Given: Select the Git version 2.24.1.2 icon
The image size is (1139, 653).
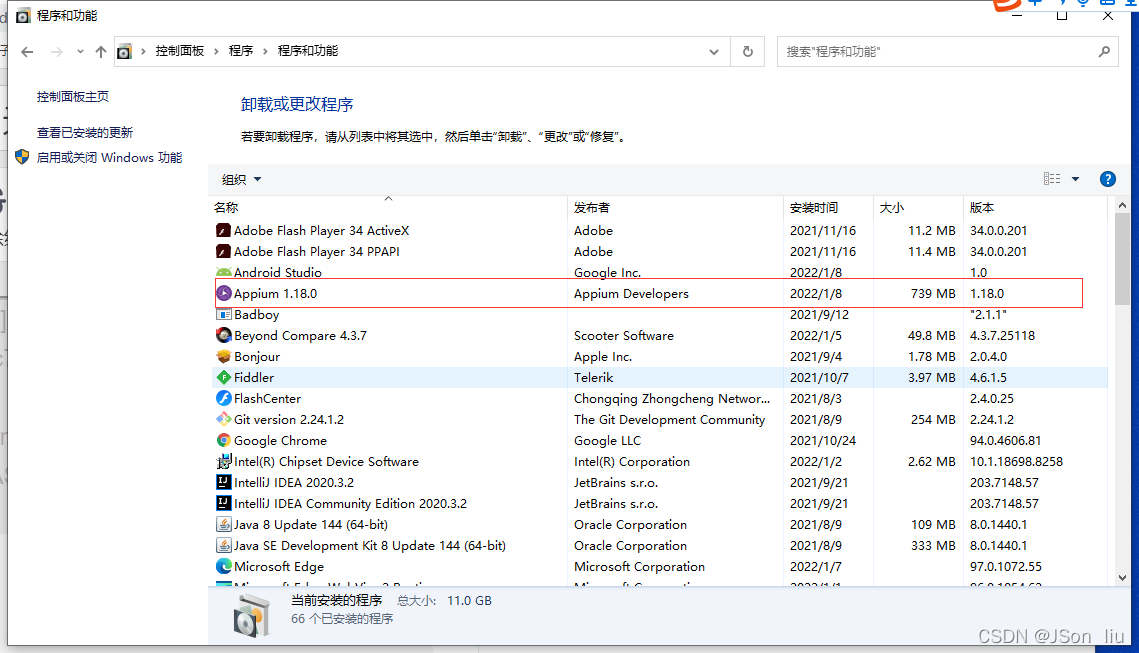Looking at the screenshot, I should pyautogui.click(x=224, y=419).
